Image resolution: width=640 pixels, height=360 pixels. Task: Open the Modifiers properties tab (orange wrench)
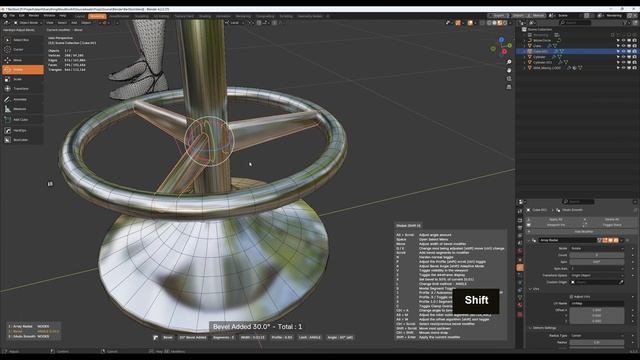(520, 268)
